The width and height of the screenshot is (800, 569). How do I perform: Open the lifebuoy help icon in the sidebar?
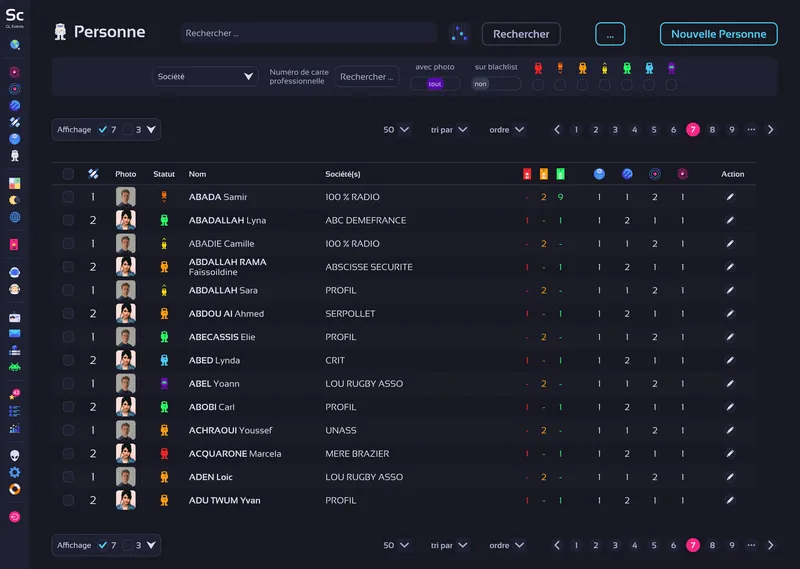(x=15, y=489)
